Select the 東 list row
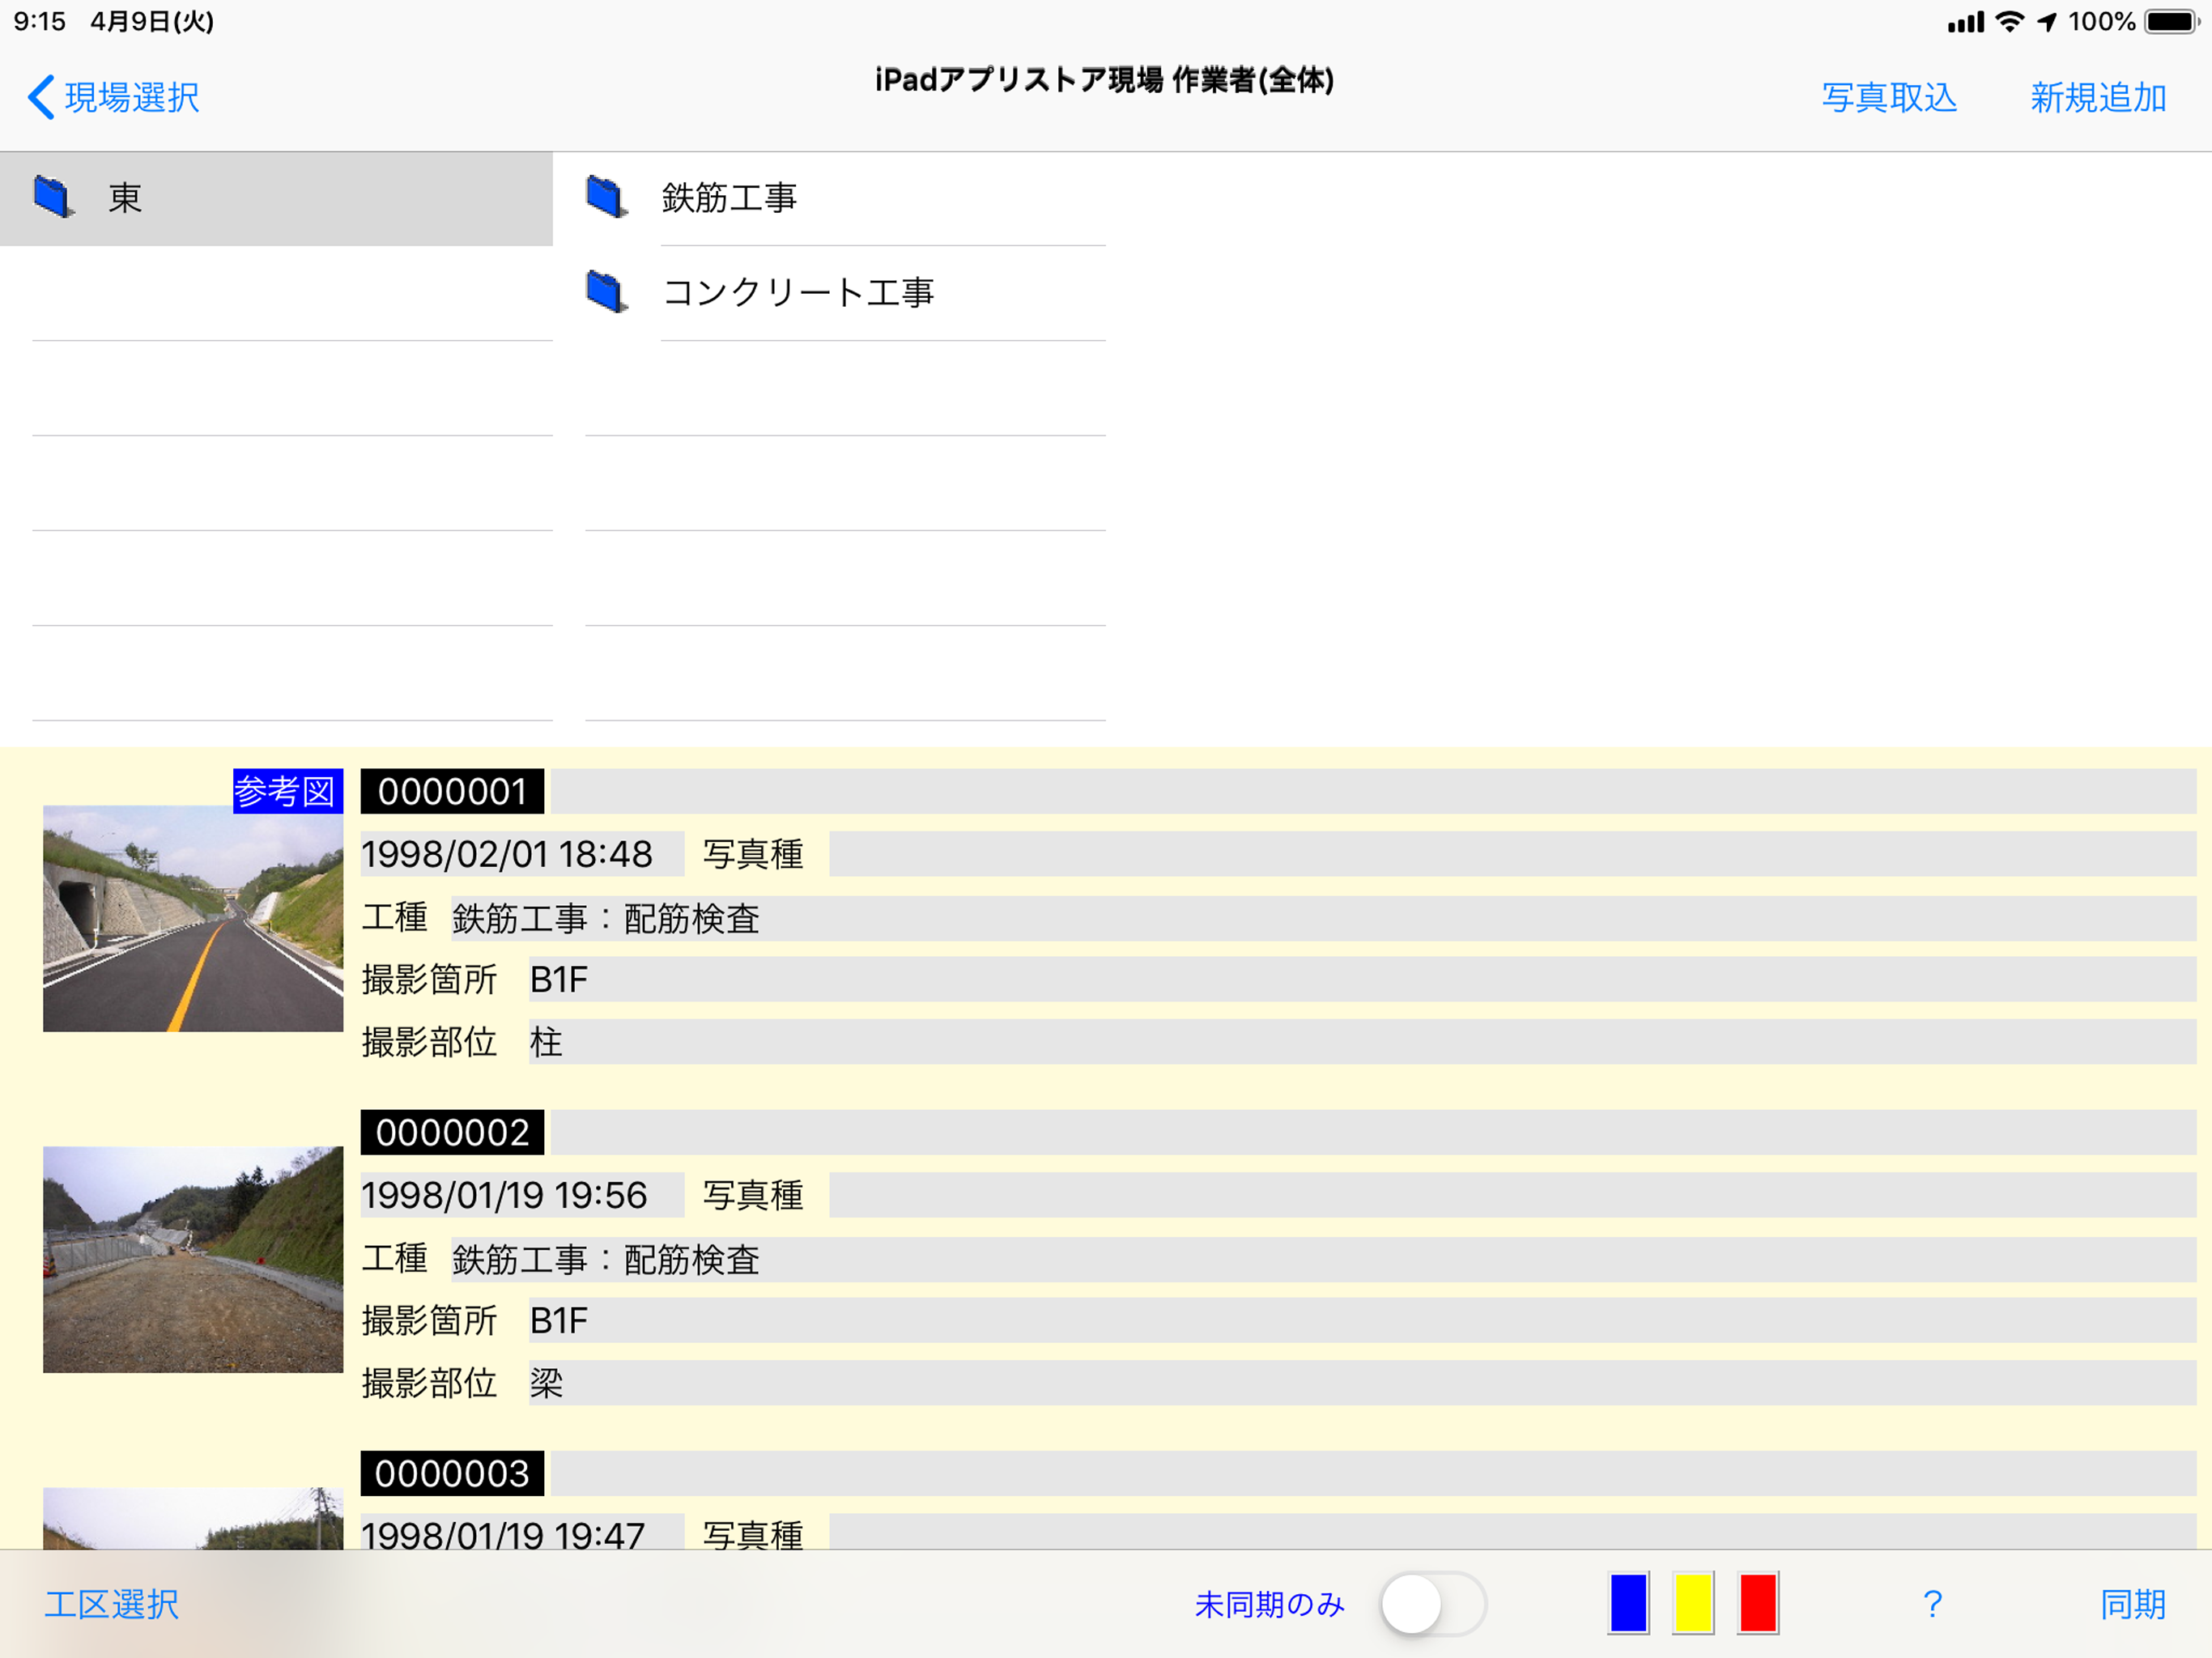This screenshot has height=1658, width=2212. 276,198
